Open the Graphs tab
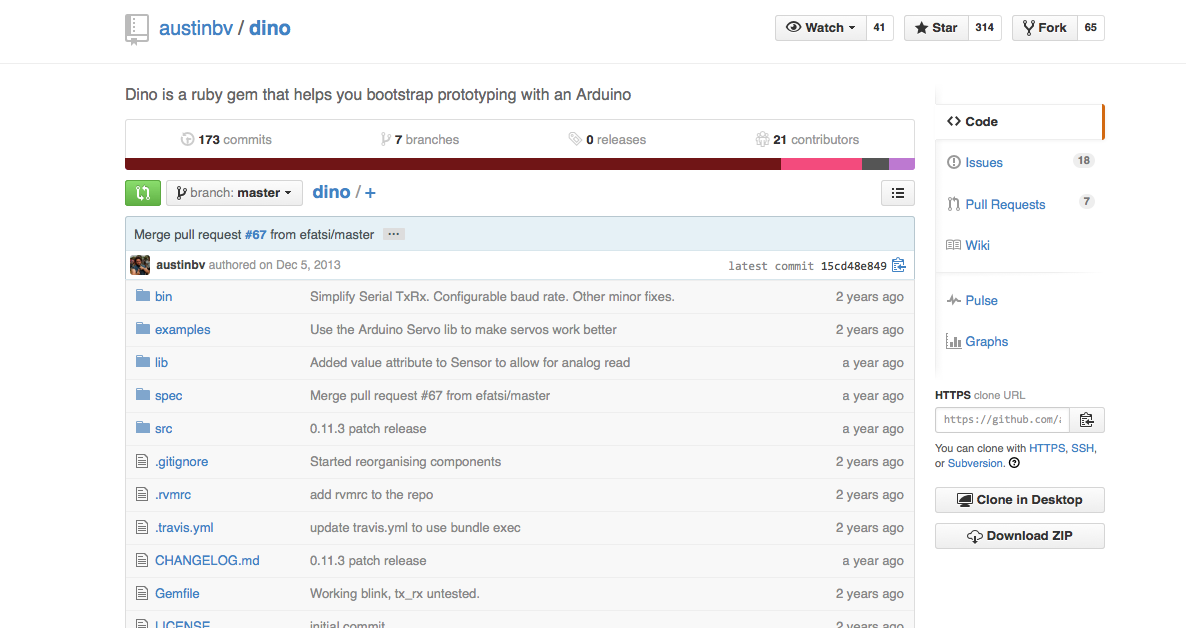 (x=977, y=341)
